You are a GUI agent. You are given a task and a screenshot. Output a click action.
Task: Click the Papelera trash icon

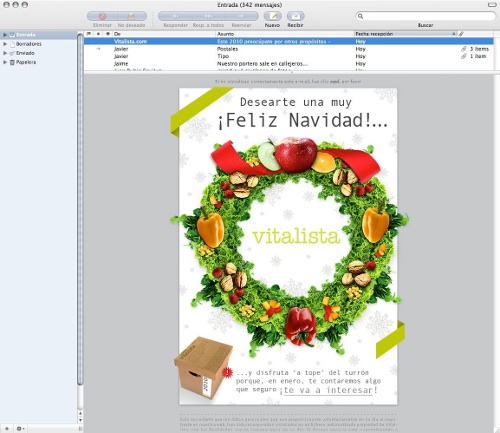pos(12,62)
